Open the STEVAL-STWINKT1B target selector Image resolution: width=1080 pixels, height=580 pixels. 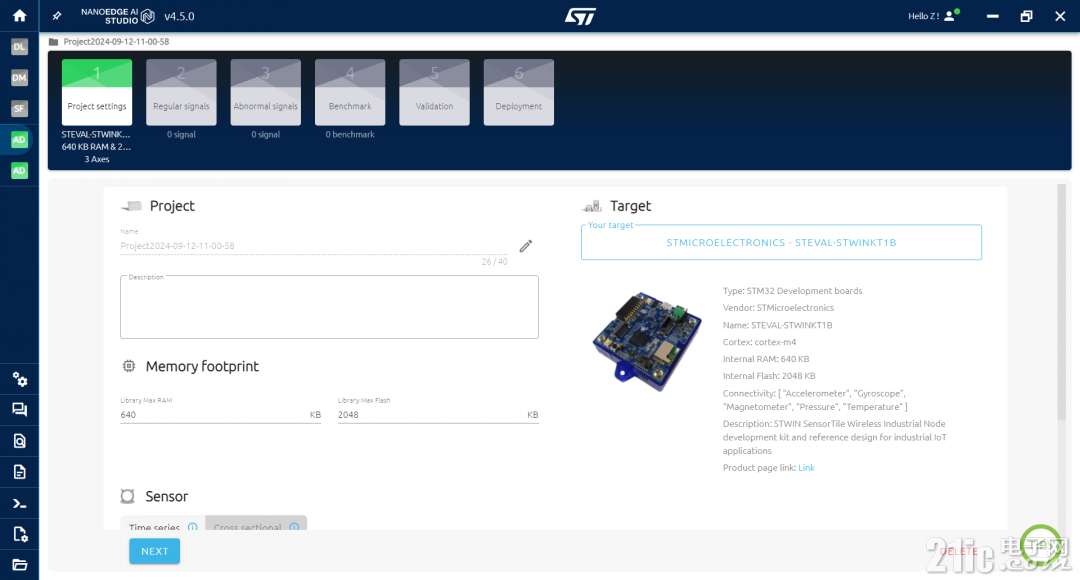(781, 242)
